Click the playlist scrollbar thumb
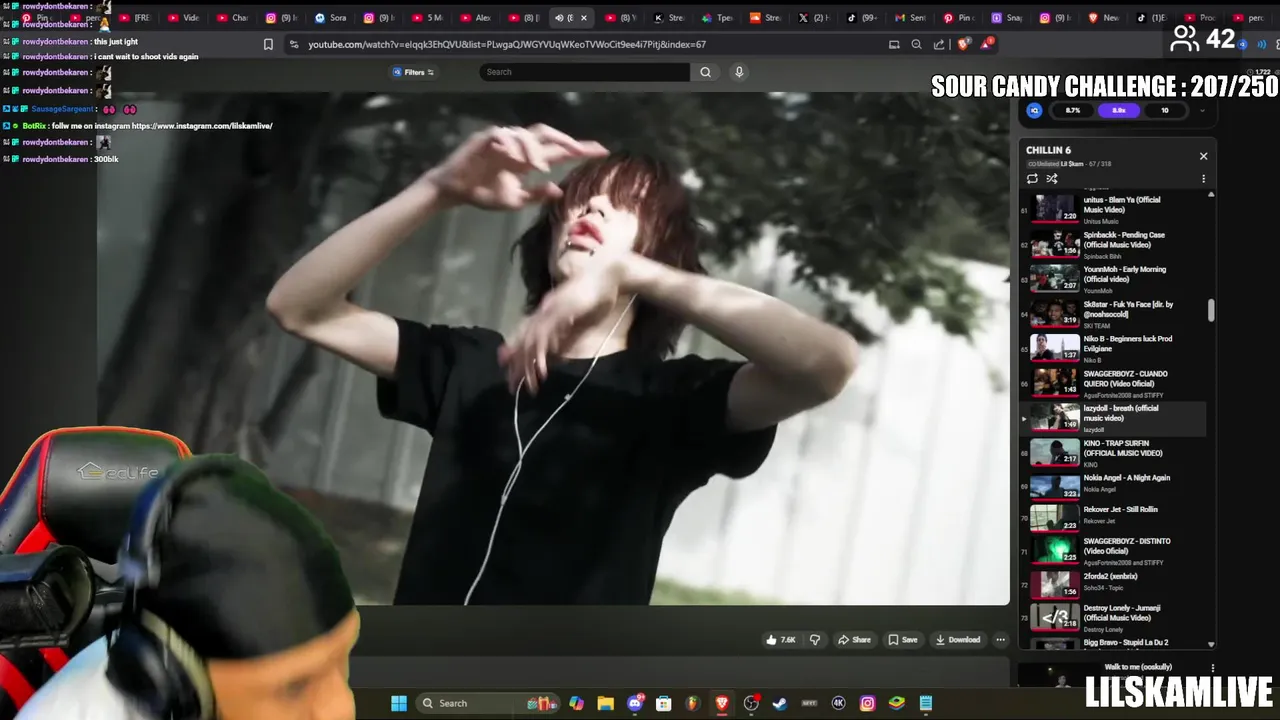Screen dimensions: 1280x720 pos(1211,310)
